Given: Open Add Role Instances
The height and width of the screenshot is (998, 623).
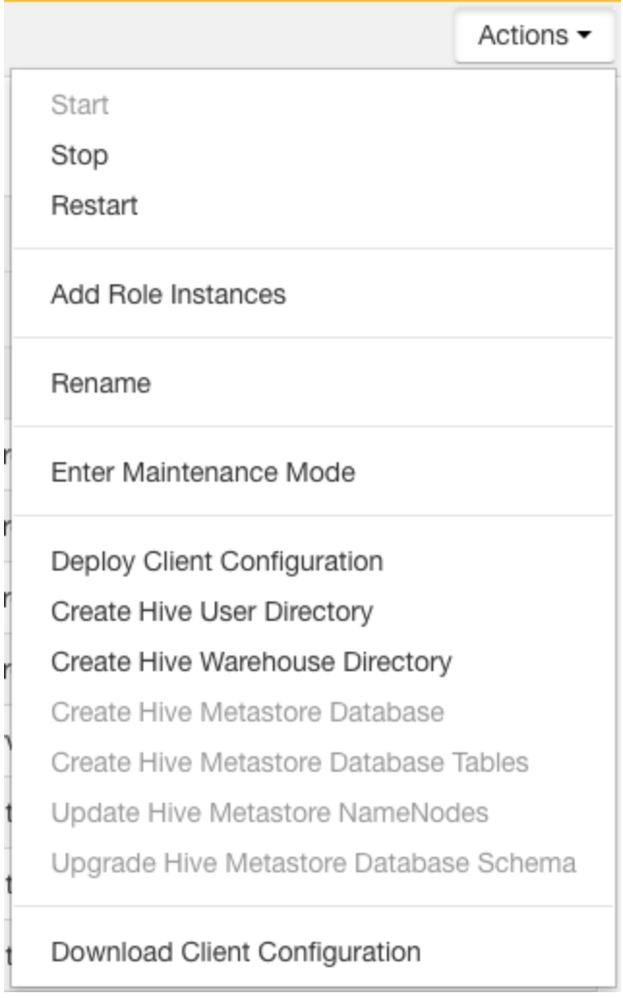Looking at the screenshot, I should tap(169, 295).
